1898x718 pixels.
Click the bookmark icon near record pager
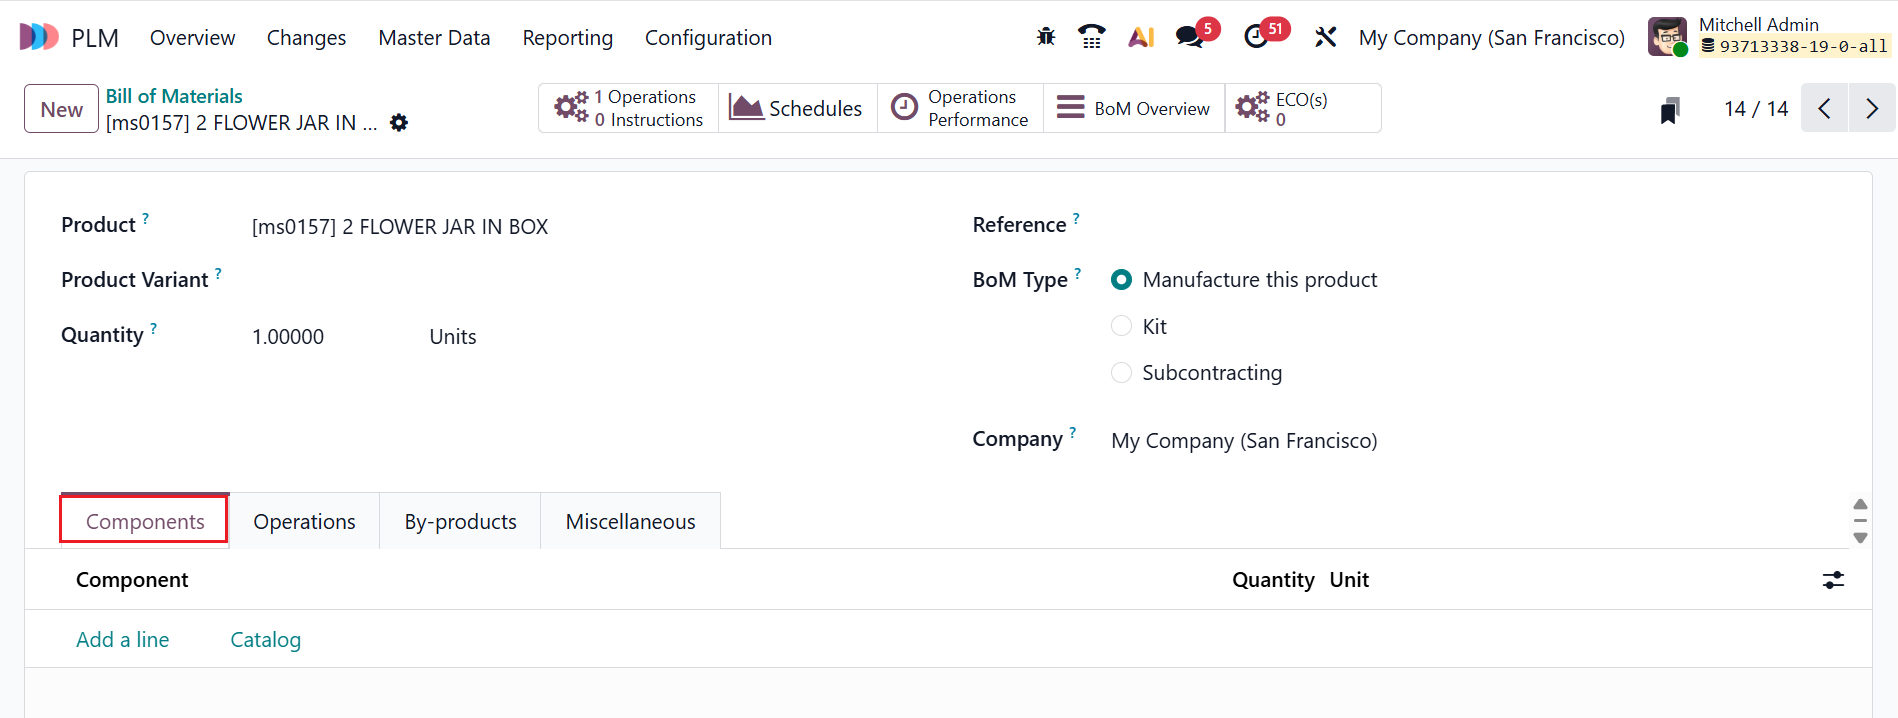coord(1669,110)
